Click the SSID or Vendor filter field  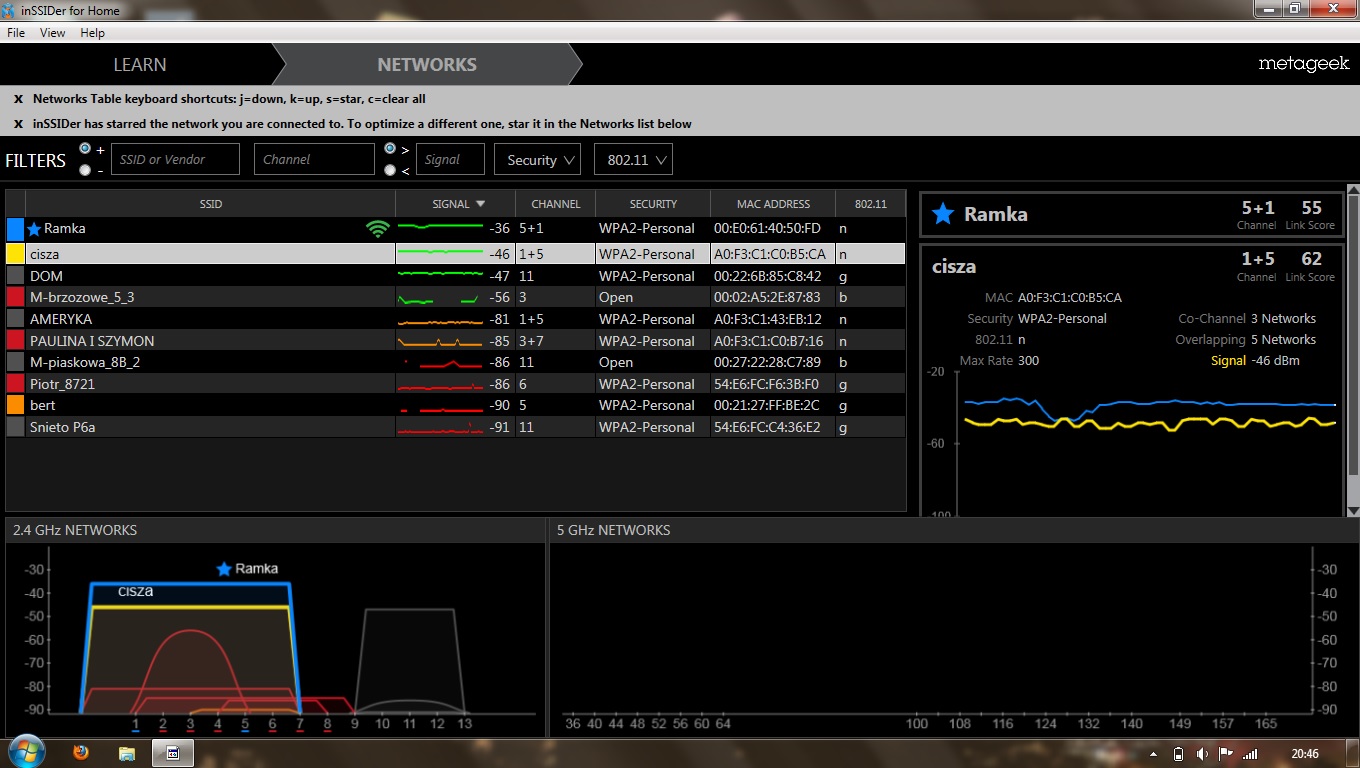175,159
